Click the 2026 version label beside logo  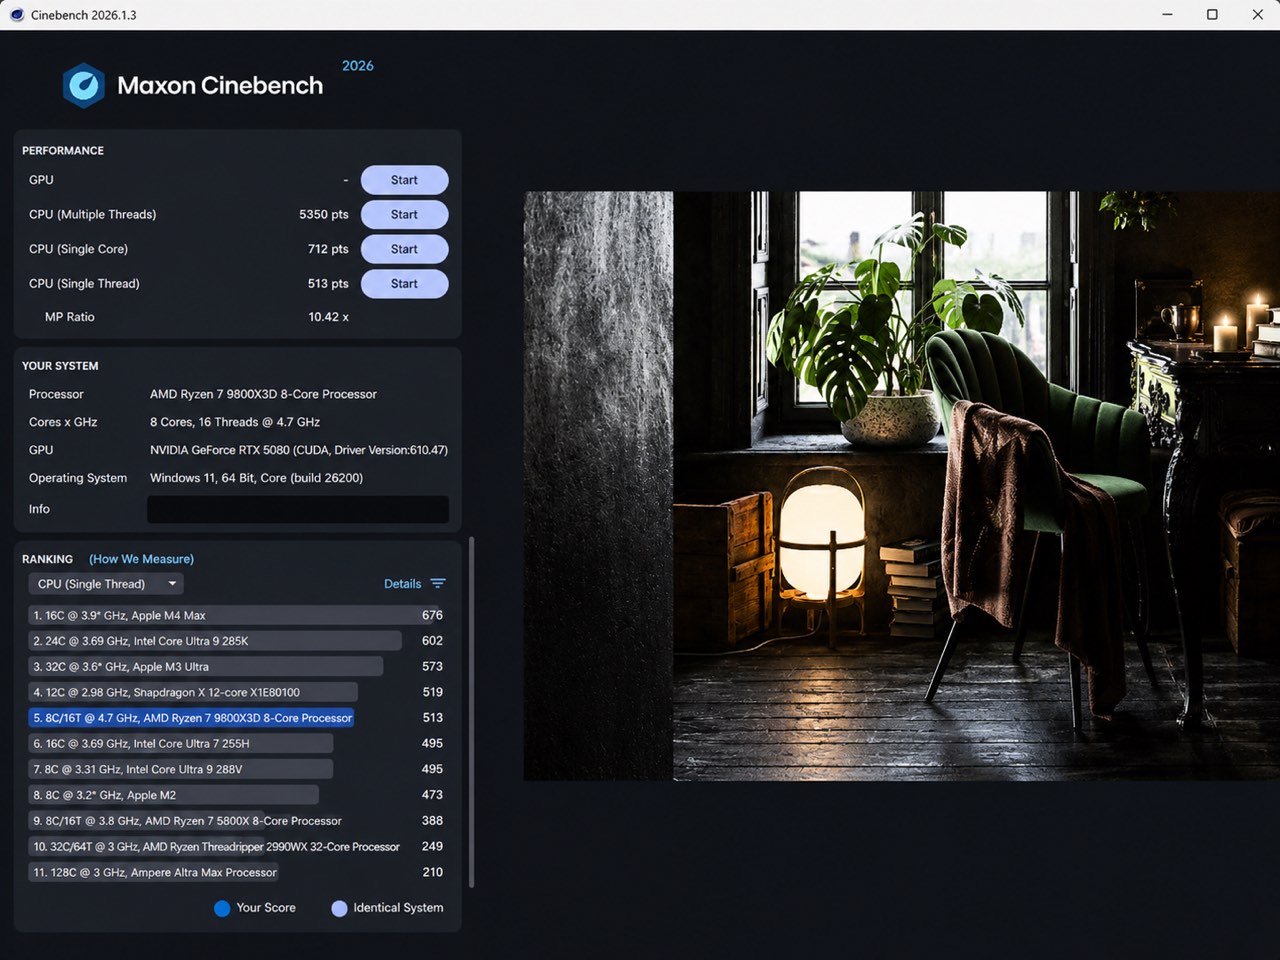click(x=358, y=66)
